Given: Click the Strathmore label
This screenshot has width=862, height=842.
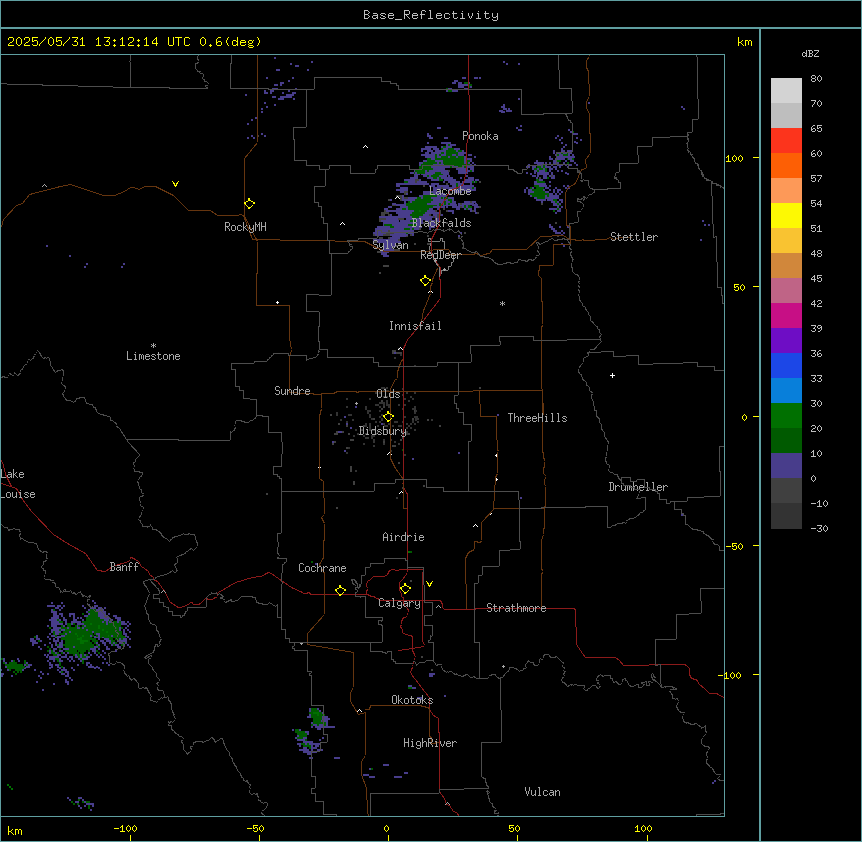Looking at the screenshot, I should 516,608.
